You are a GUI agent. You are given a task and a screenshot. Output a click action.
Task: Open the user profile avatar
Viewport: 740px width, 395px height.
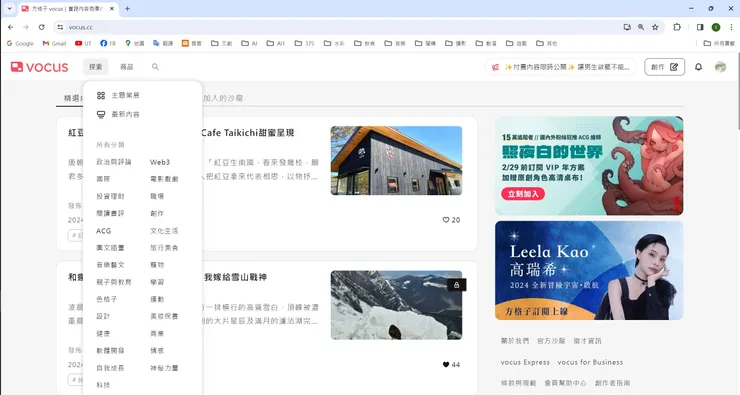(x=720, y=67)
